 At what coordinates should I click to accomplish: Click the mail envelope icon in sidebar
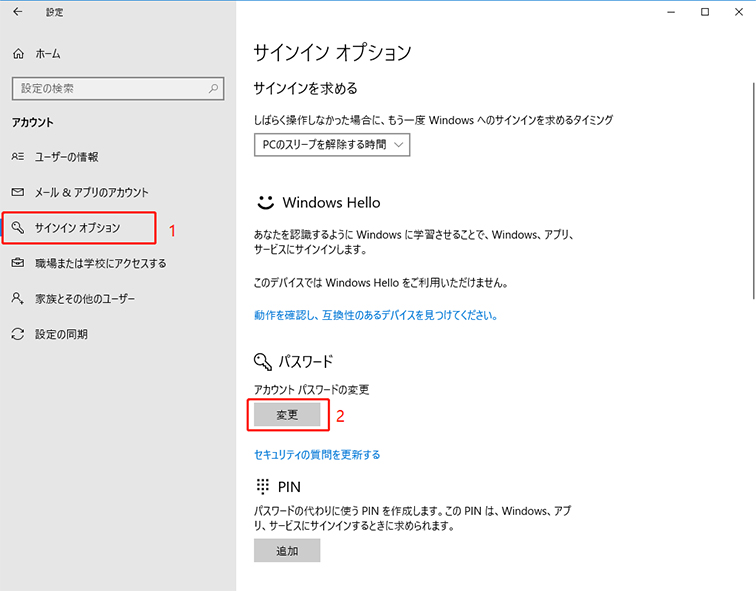pos(18,192)
